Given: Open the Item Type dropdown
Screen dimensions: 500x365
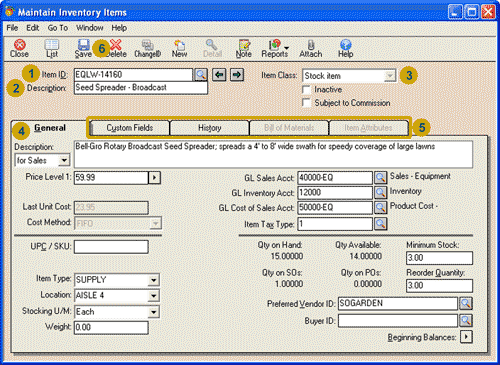Looking at the screenshot, I should [153, 280].
